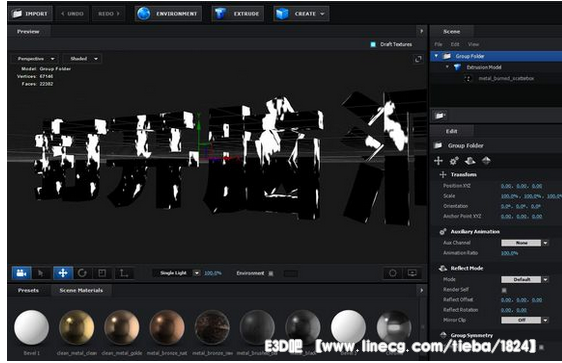Screen dimensions: 562x363
Task: Jump to Auxiliary Animation using gear icon
Action: tap(454, 161)
